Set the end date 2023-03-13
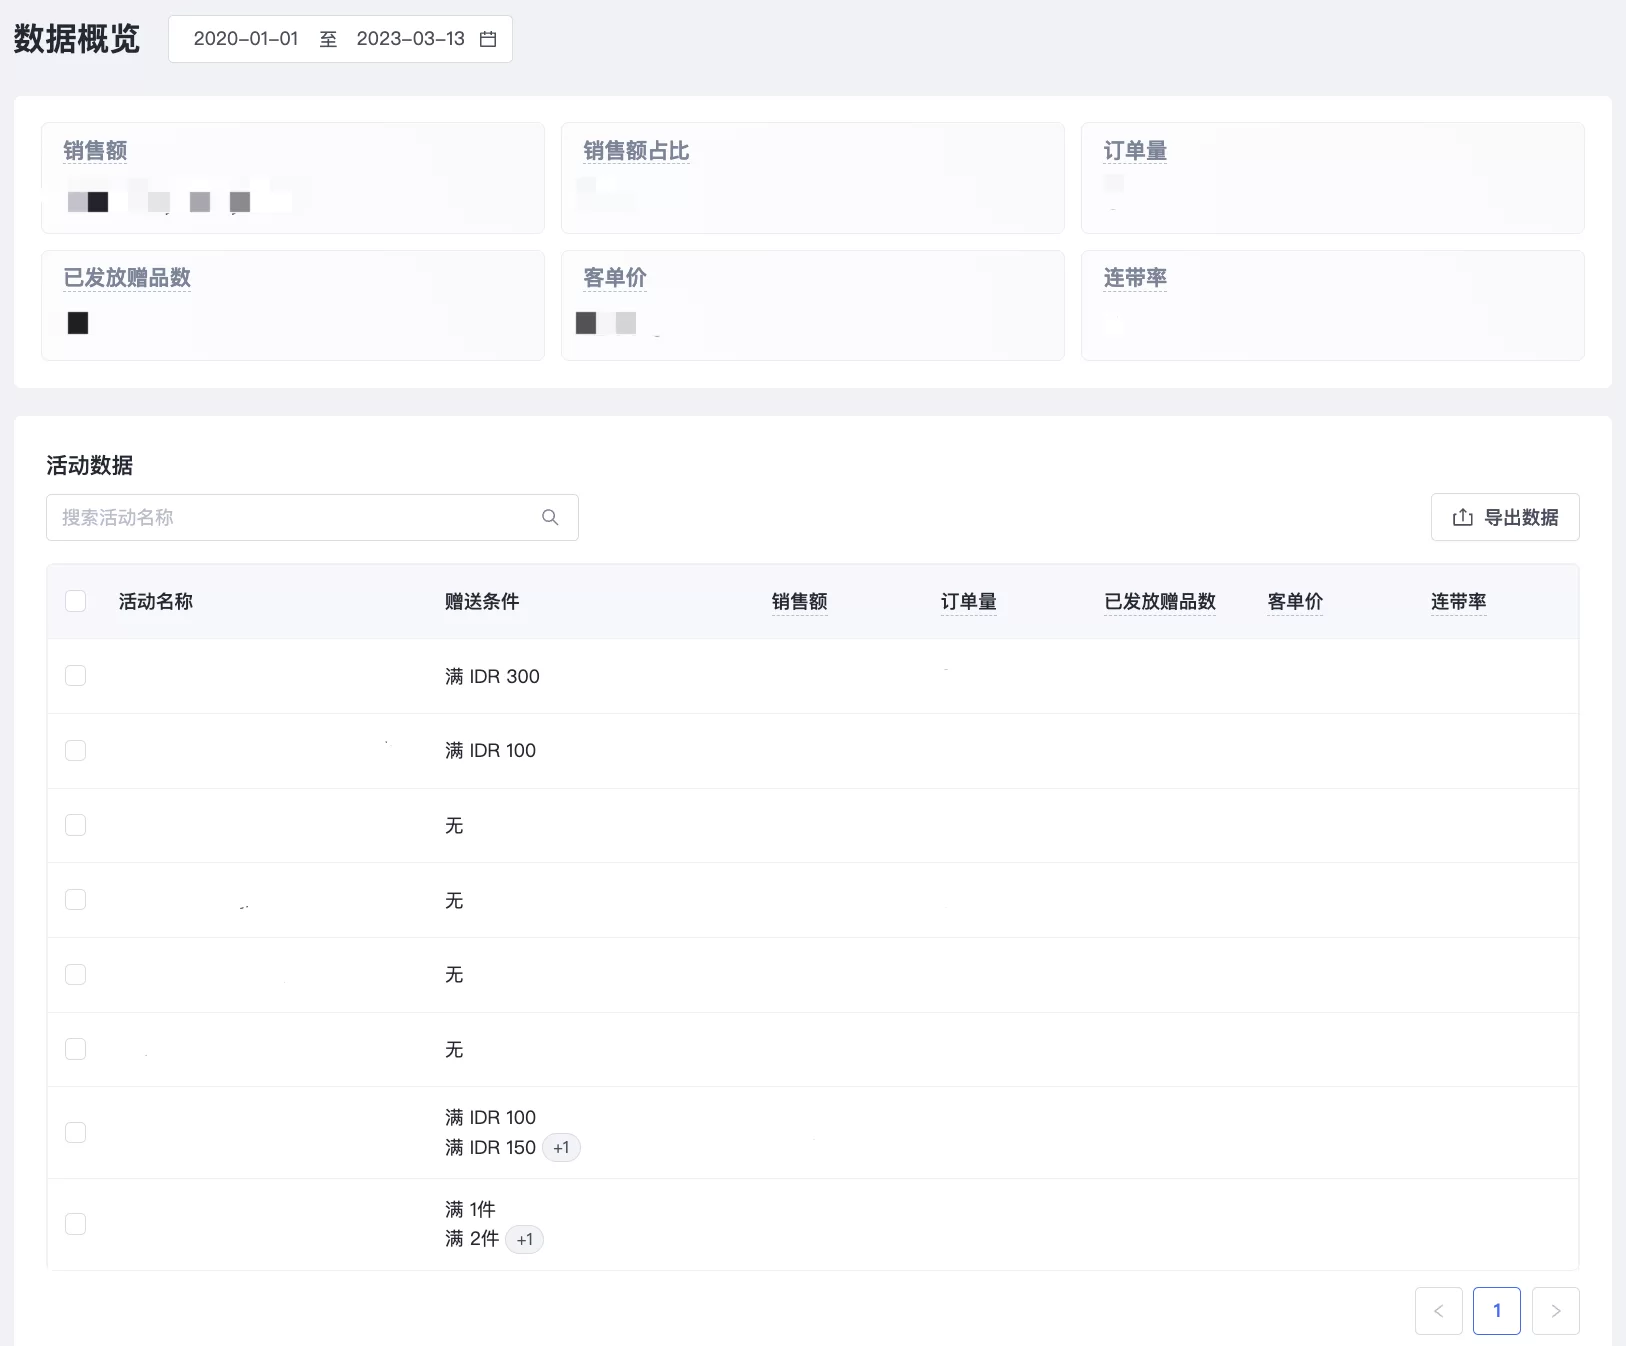Viewport: 1626px width, 1346px height. click(411, 39)
